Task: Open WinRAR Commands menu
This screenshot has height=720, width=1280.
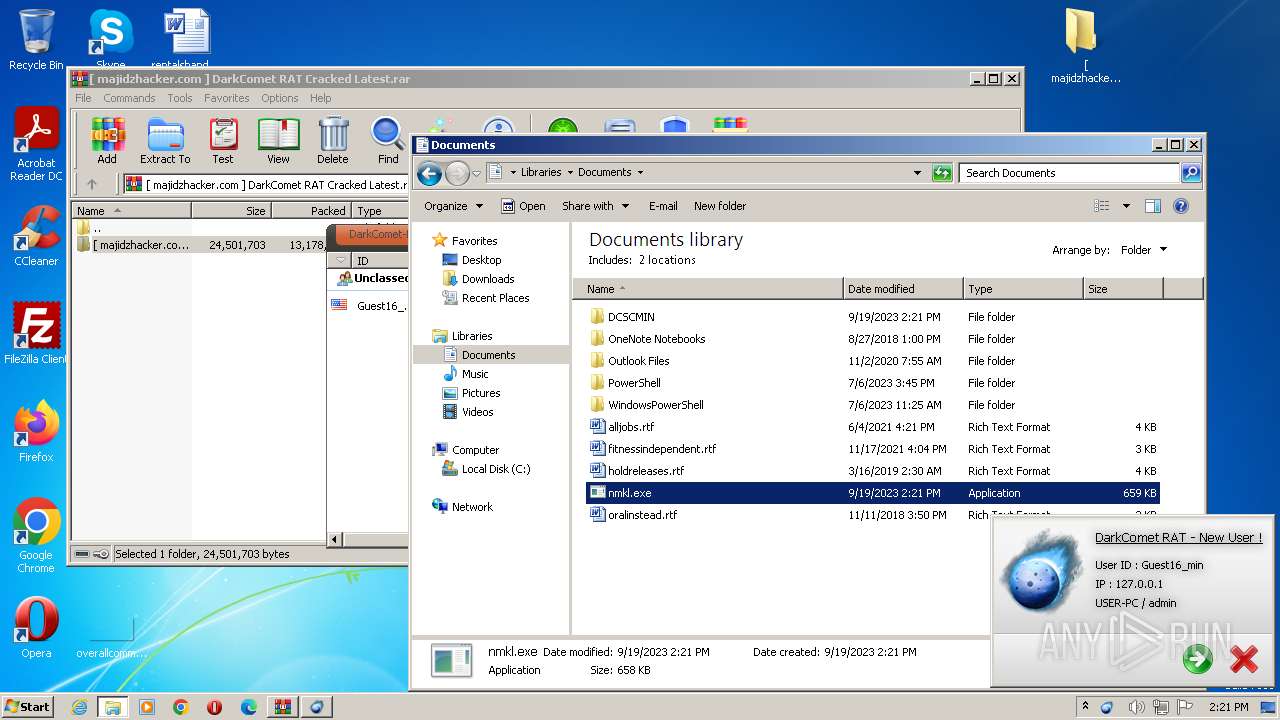Action: tap(129, 98)
